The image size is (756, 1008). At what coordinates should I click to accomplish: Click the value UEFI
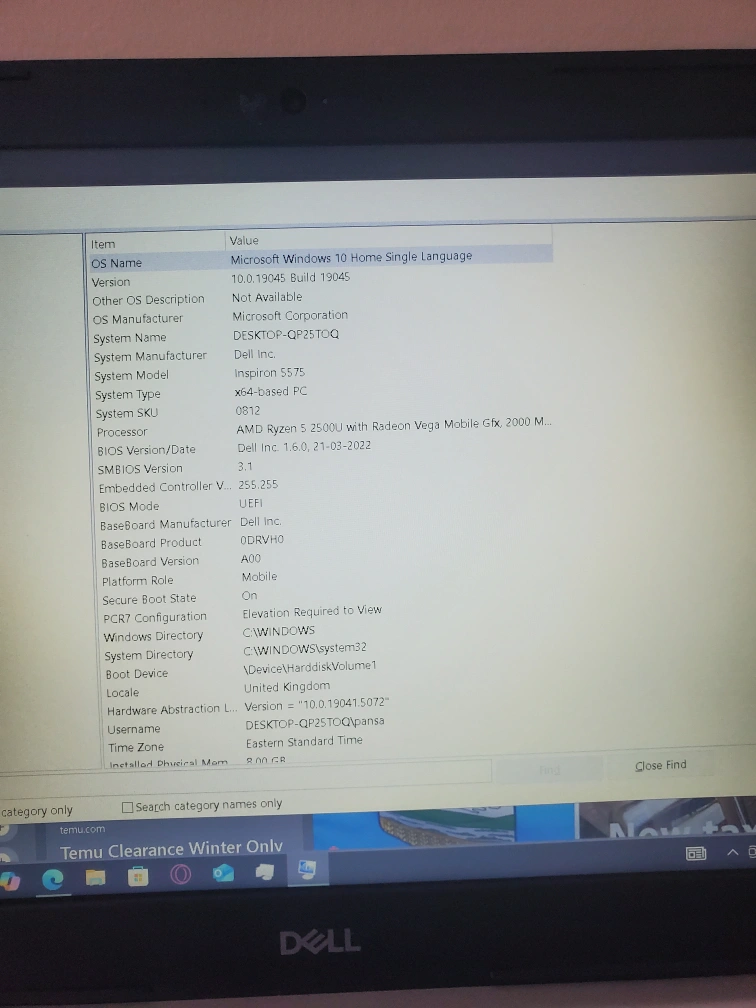(251, 503)
